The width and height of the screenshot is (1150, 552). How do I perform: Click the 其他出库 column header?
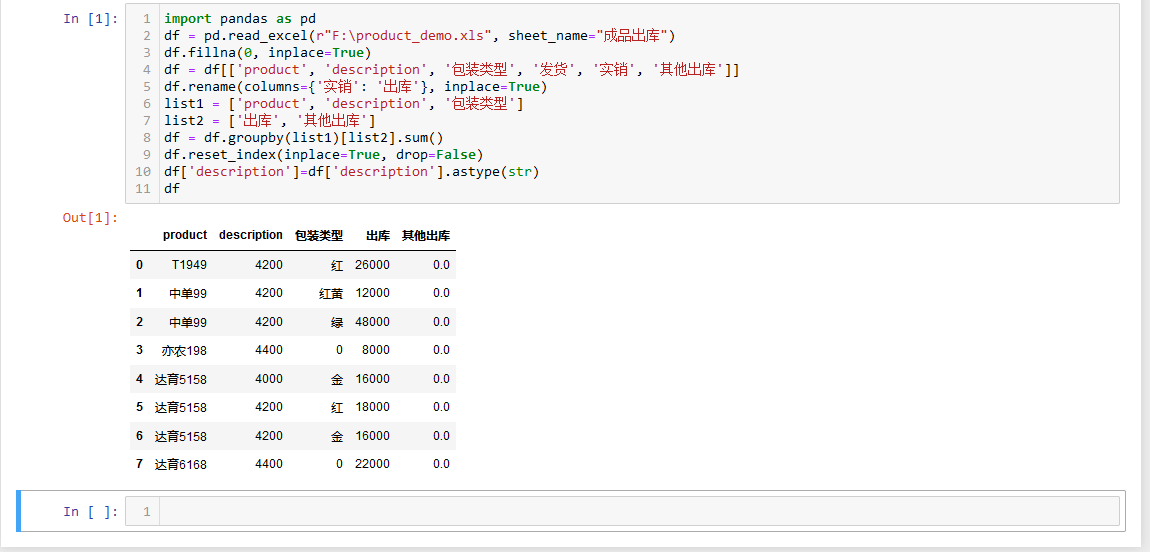(426, 235)
